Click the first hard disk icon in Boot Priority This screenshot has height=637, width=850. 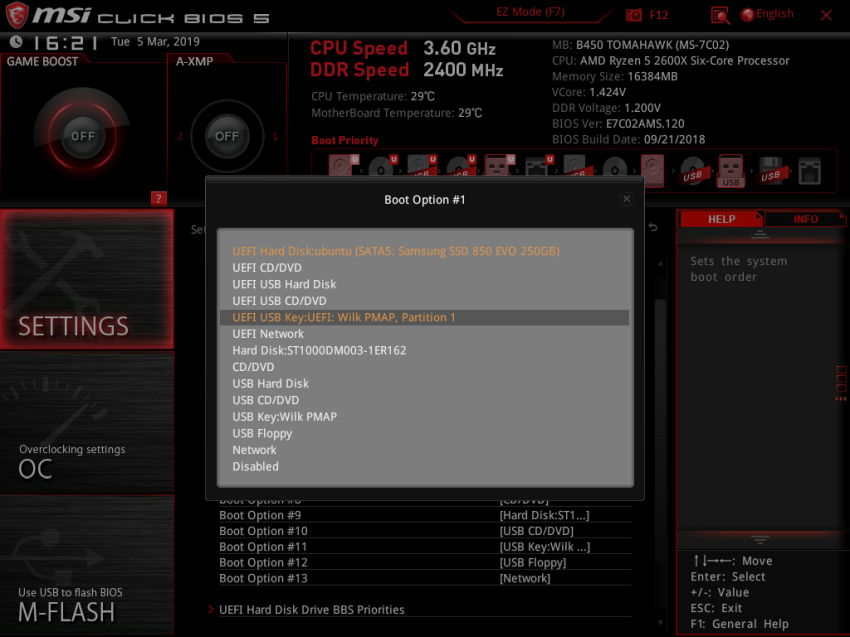[x=340, y=168]
